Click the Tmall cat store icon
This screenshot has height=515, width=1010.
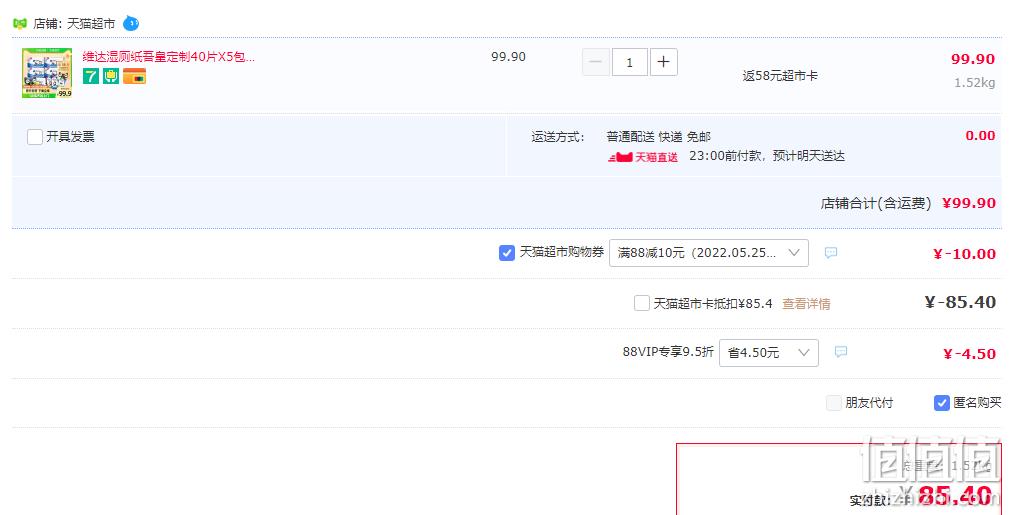(x=20, y=24)
